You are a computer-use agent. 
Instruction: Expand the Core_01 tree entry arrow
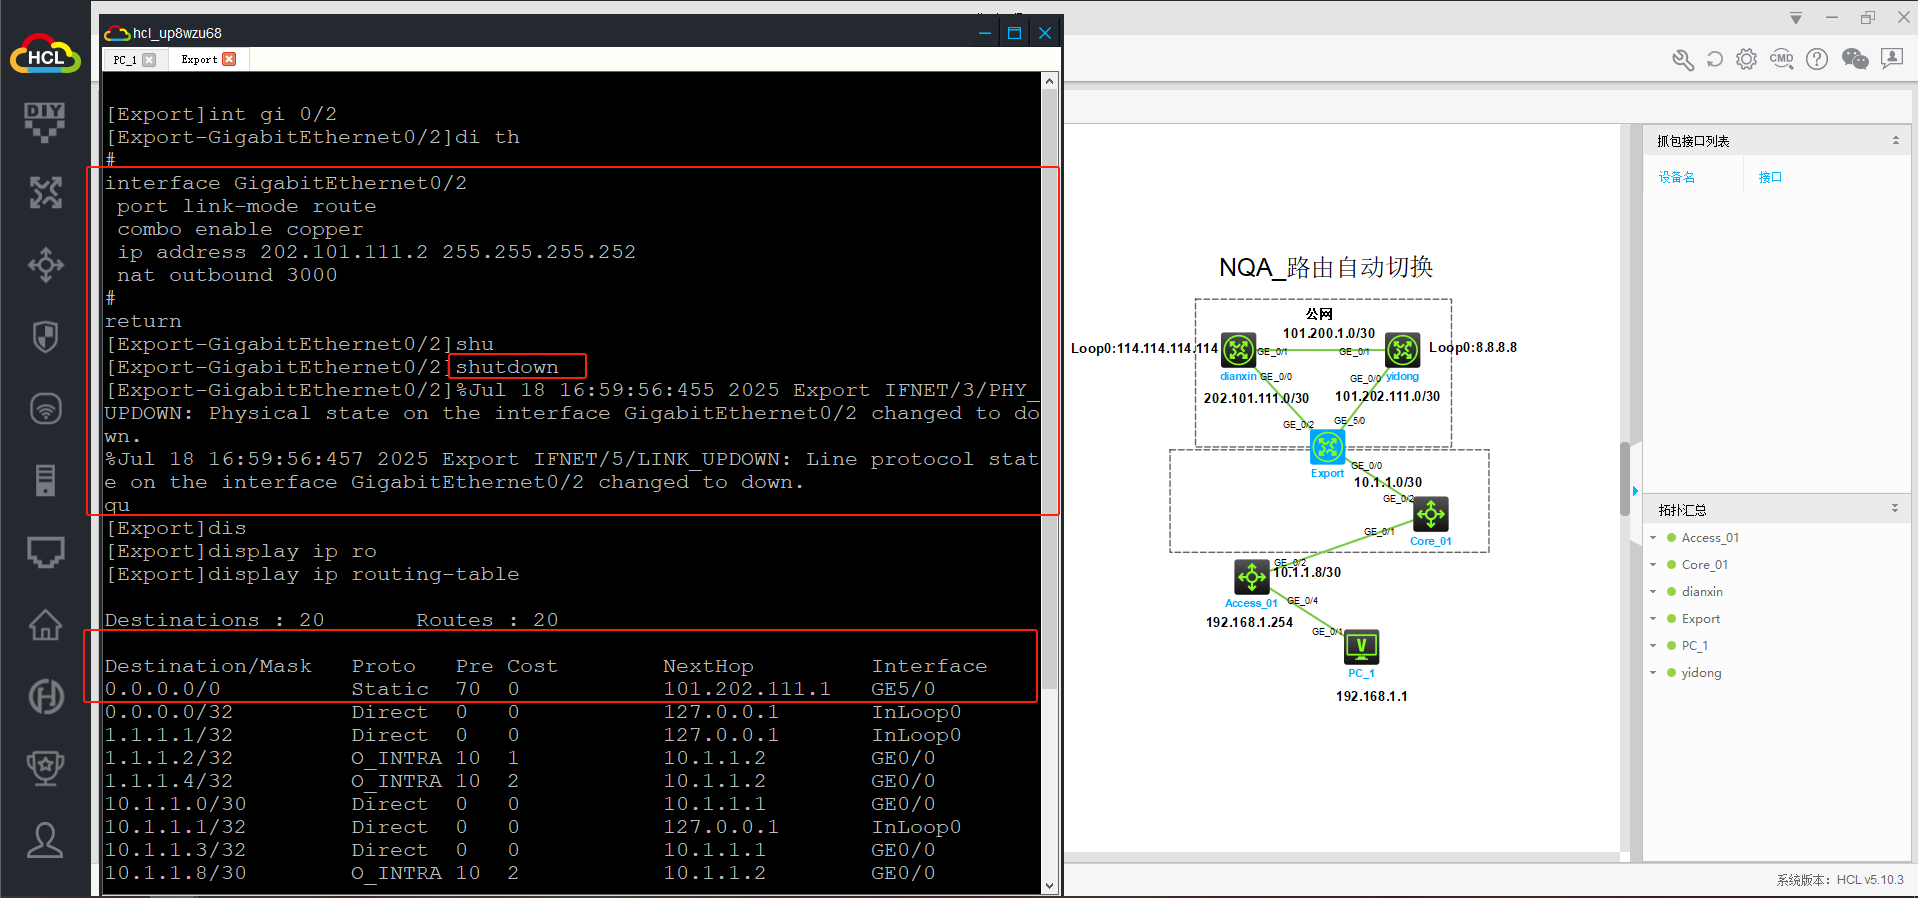point(1653,565)
